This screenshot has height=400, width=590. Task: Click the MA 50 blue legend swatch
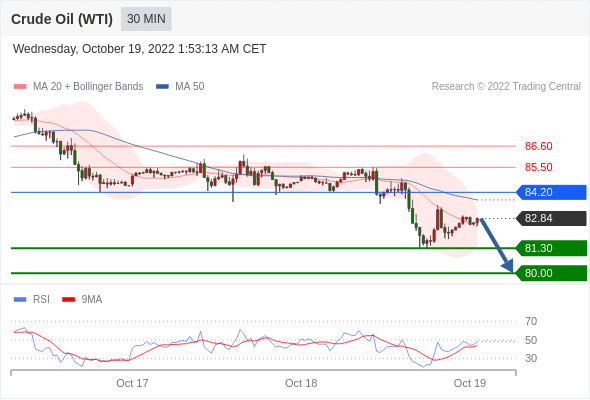tap(162, 87)
